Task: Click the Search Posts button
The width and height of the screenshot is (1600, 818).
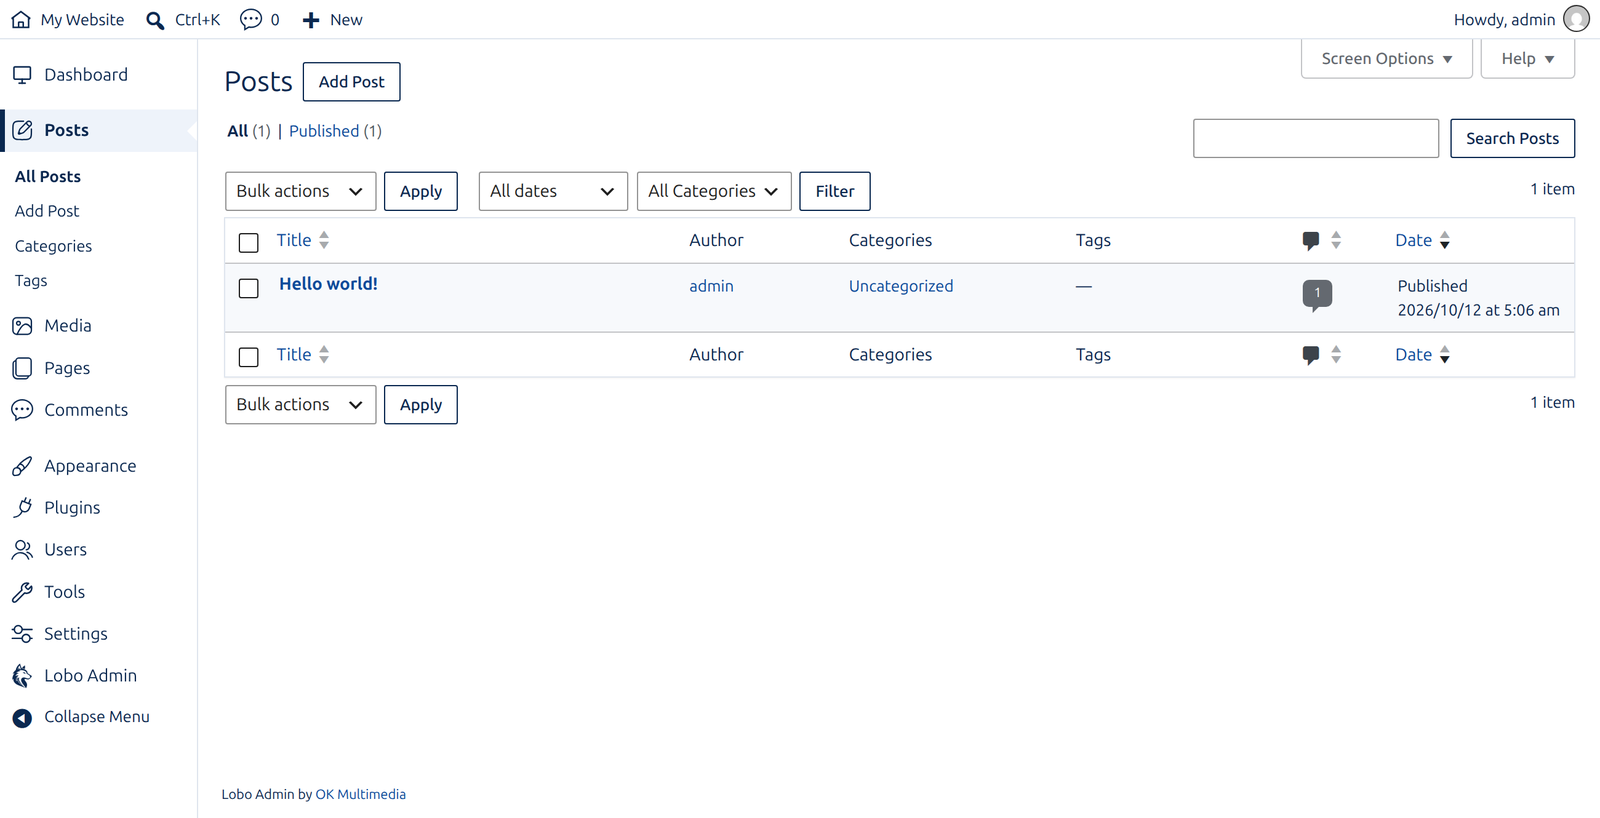Action: (x=1513, y=138)
